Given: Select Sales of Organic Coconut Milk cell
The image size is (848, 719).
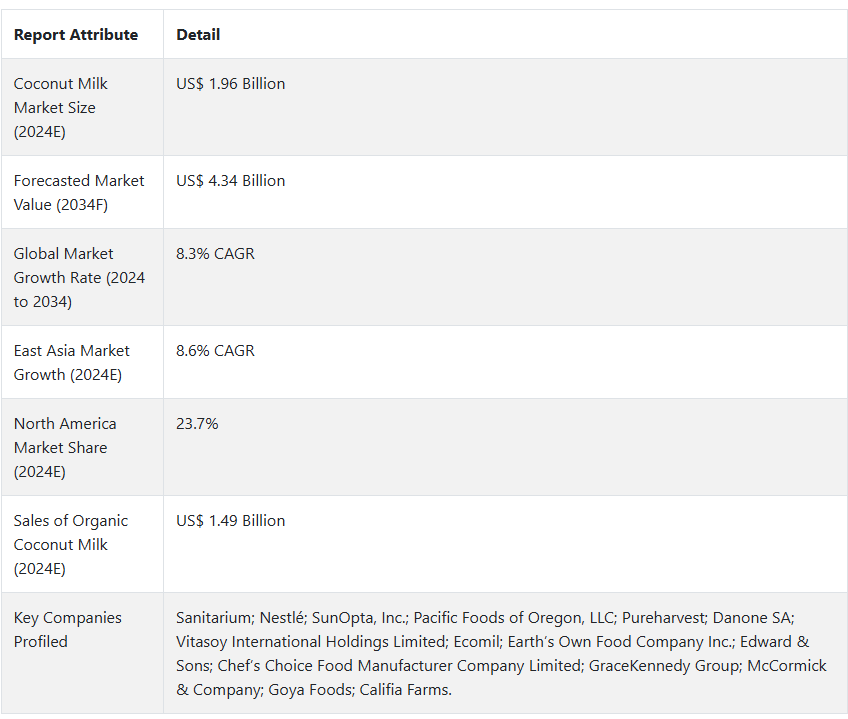Looking at the screenshot, I should 82,544.
